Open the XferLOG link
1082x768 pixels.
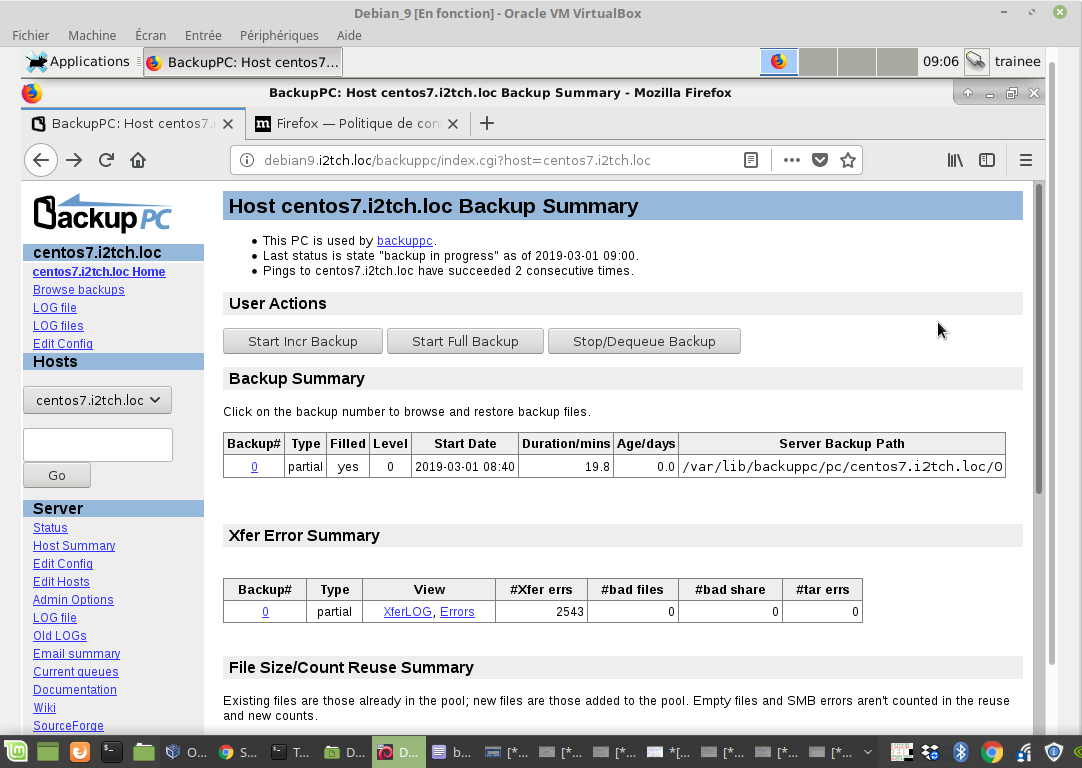408,612
